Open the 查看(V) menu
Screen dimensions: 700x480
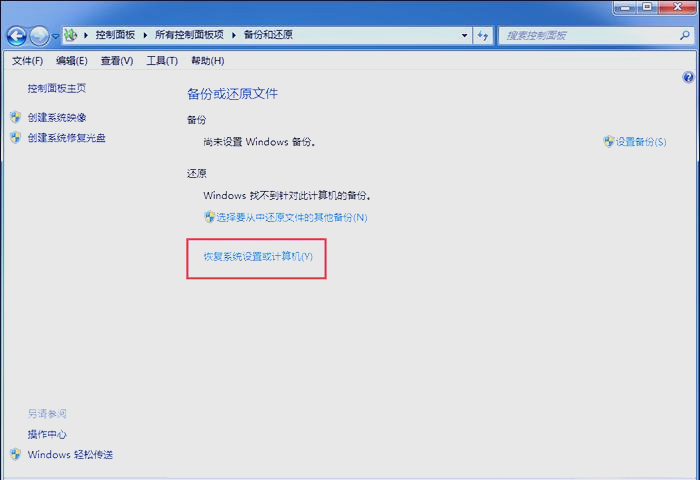coord(117,61)
